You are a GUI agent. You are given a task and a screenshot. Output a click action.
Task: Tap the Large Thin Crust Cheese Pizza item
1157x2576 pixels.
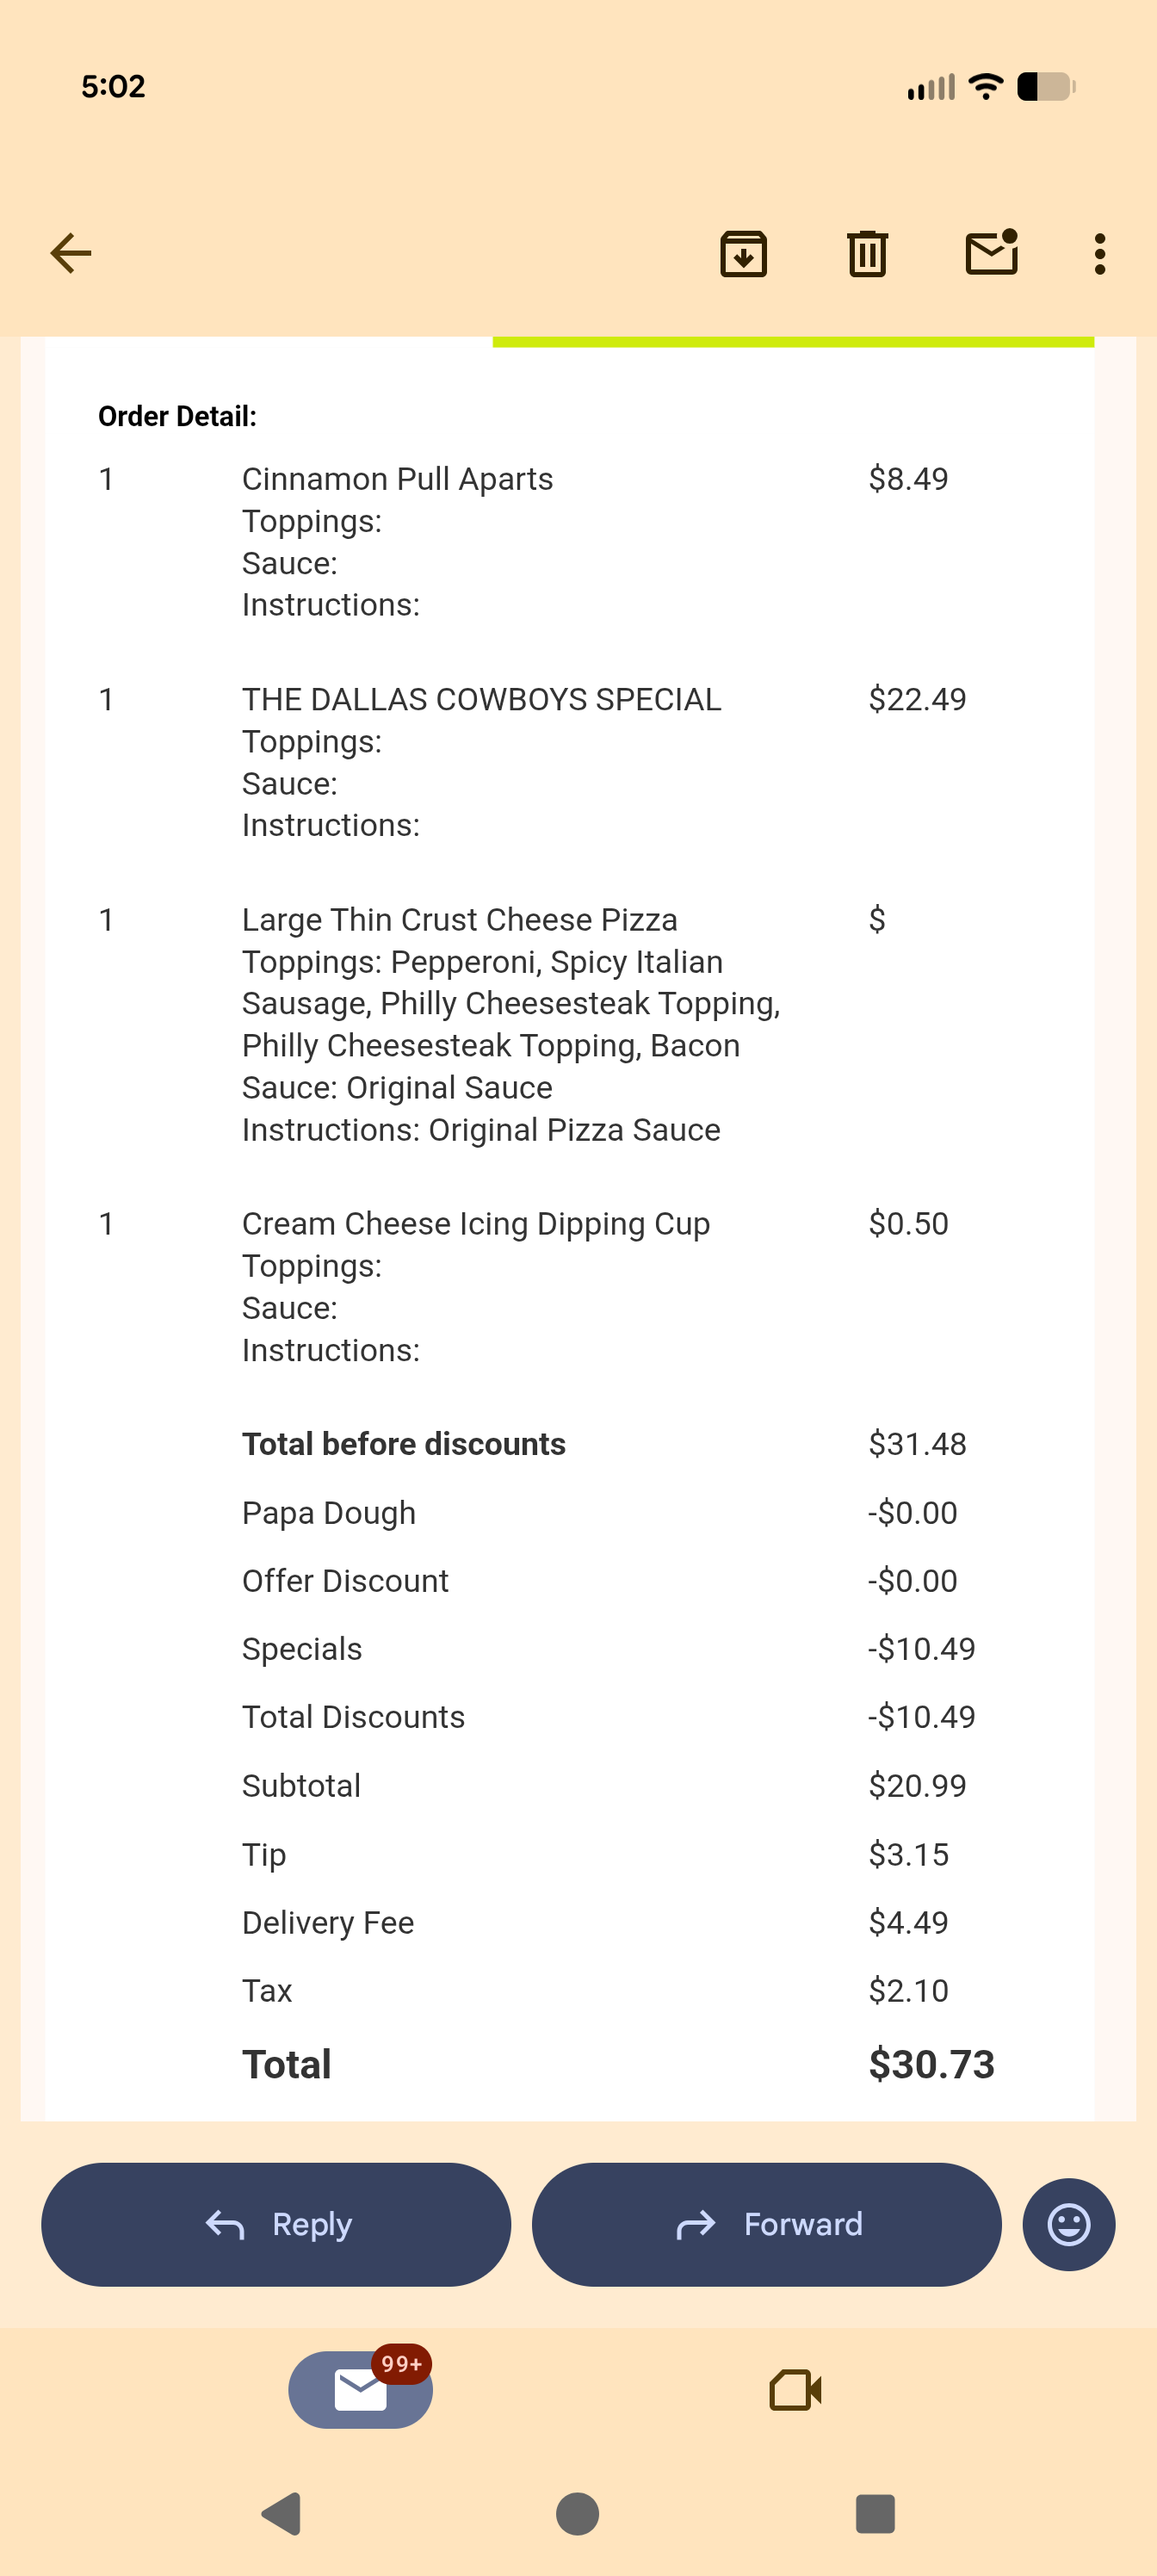point(459,920)
